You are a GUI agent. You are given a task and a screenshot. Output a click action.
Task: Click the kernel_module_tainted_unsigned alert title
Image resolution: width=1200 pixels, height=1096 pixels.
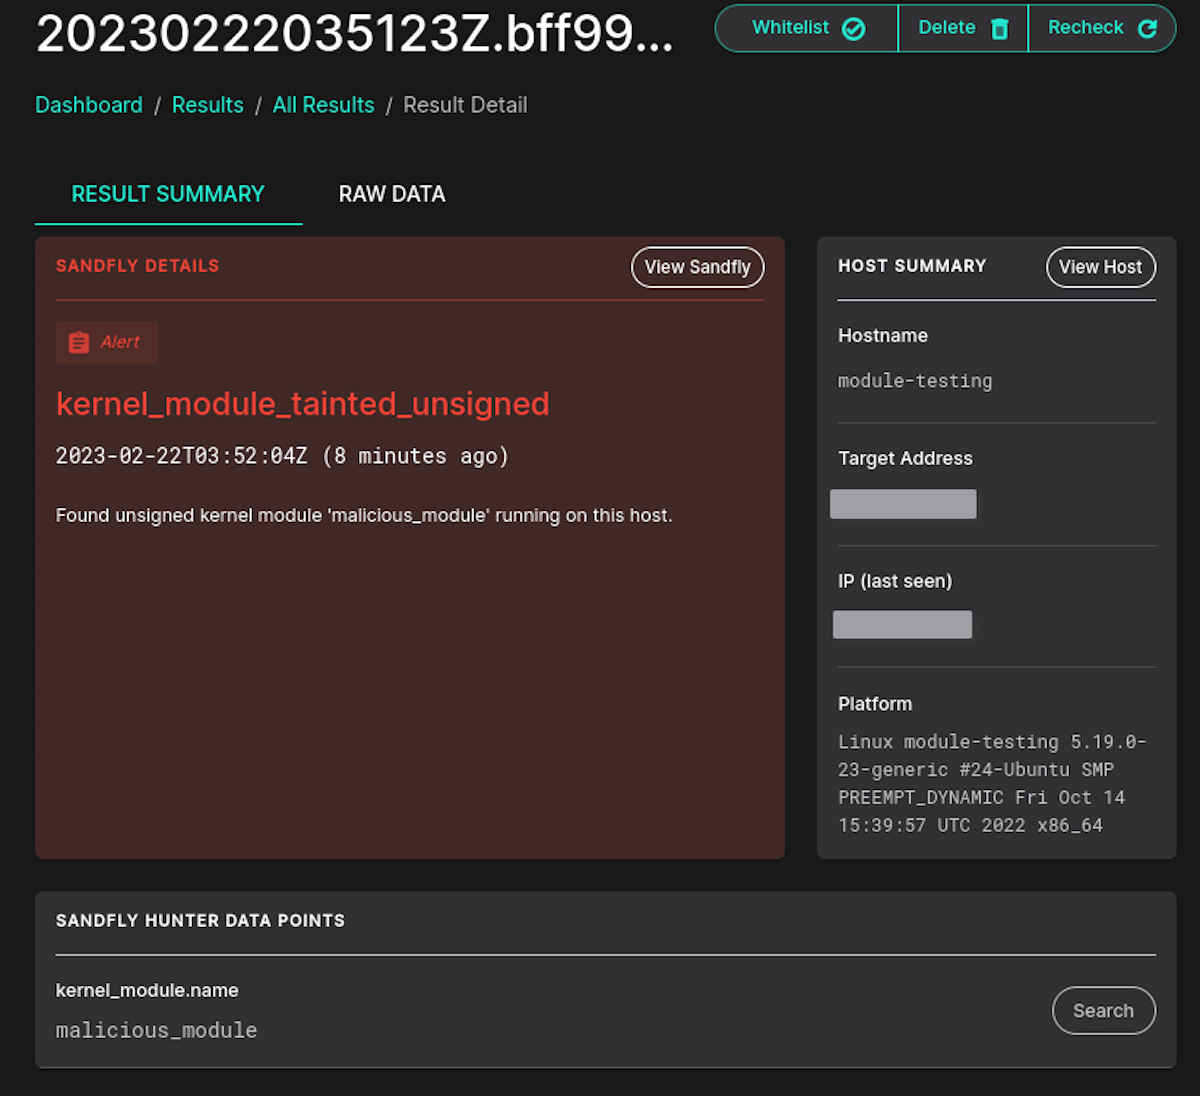(x=302, y=404)
